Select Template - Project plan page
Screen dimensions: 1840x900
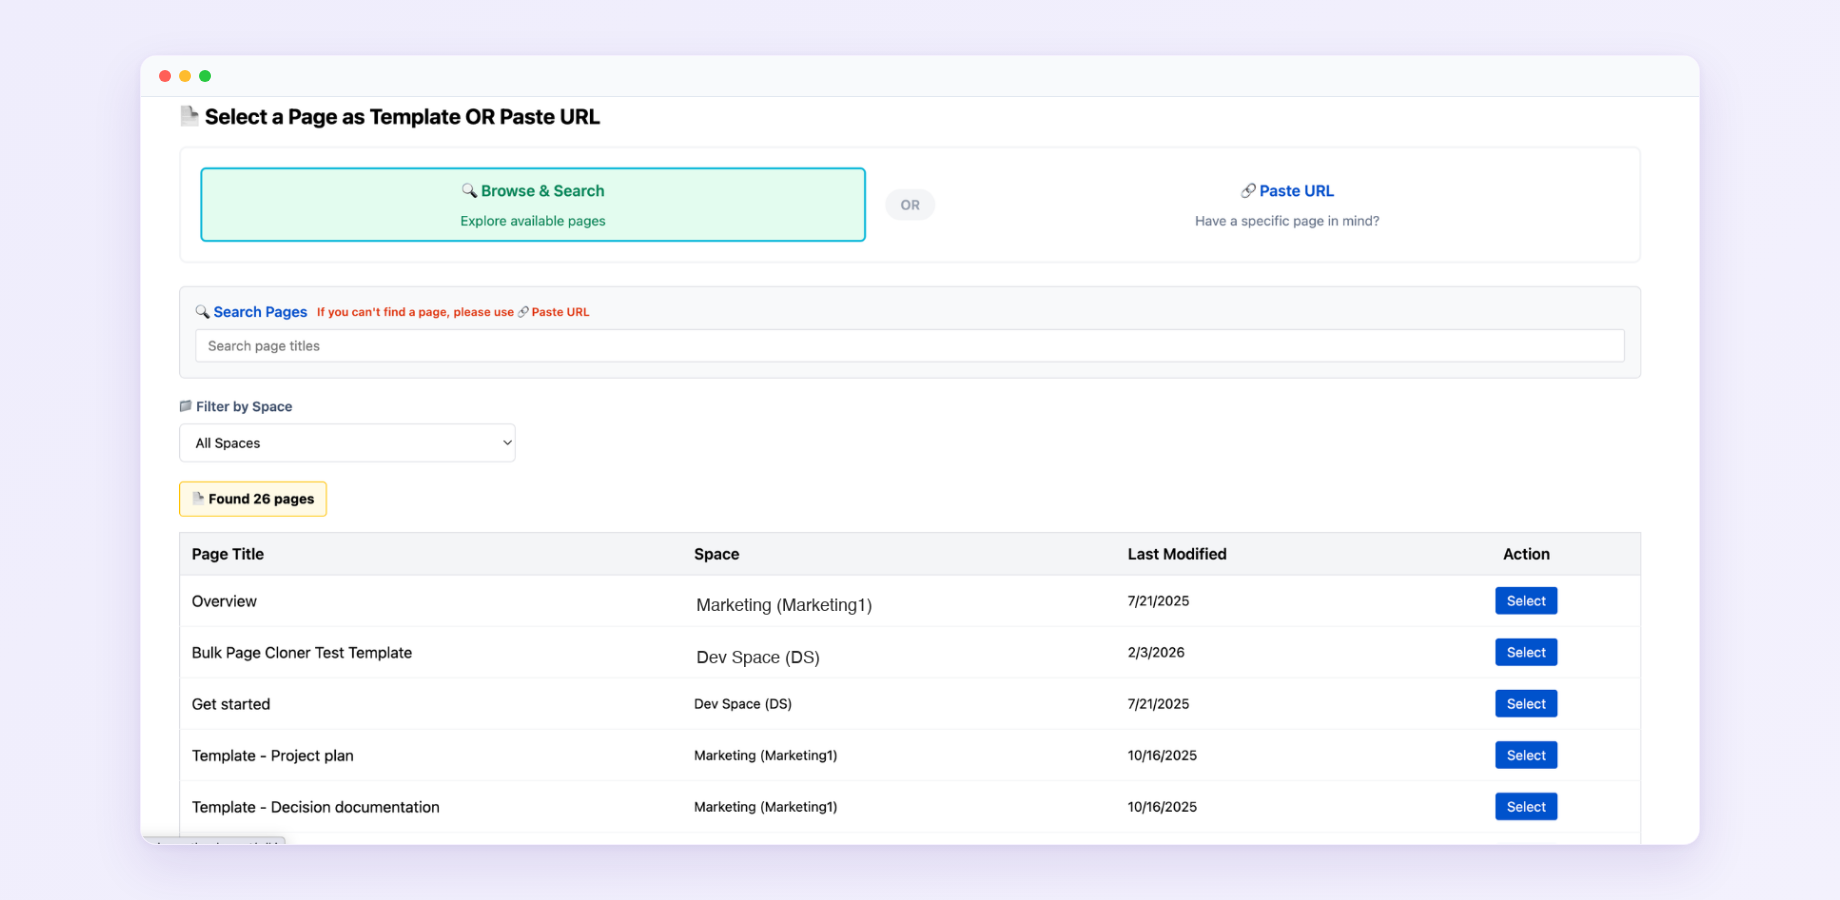(1526, 755)
